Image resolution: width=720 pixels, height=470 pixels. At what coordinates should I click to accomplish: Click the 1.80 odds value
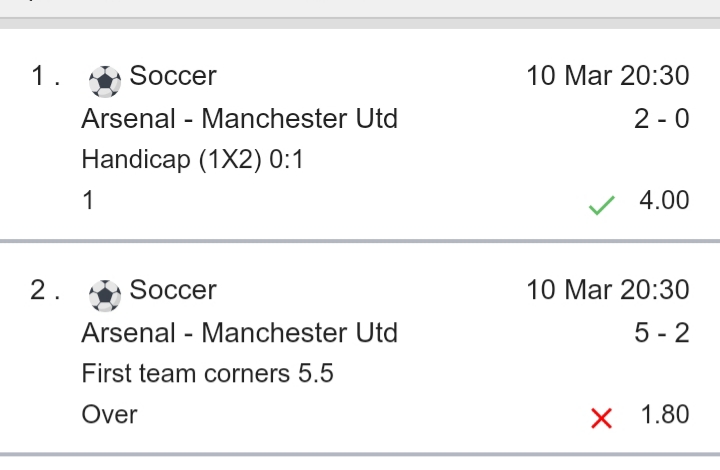[664, 414]
